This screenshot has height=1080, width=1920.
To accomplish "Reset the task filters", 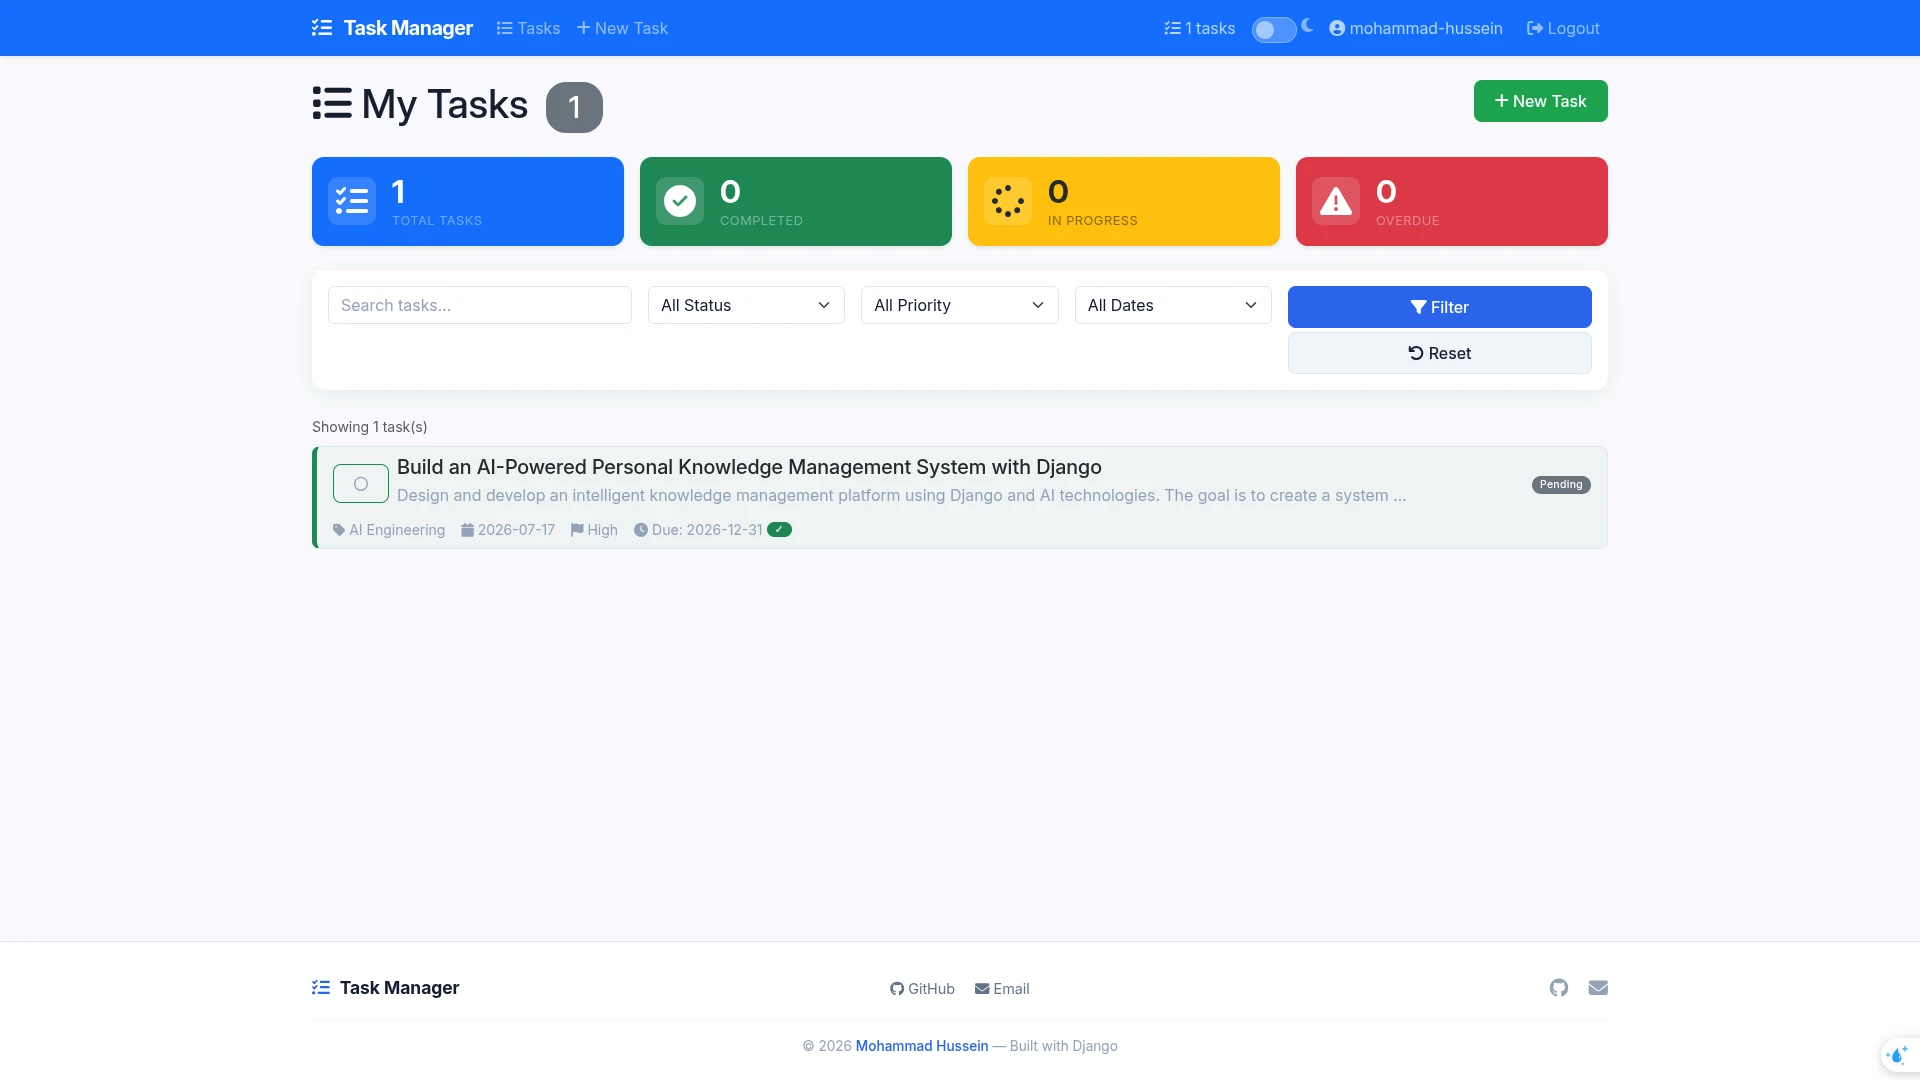I will (1440, 353).
